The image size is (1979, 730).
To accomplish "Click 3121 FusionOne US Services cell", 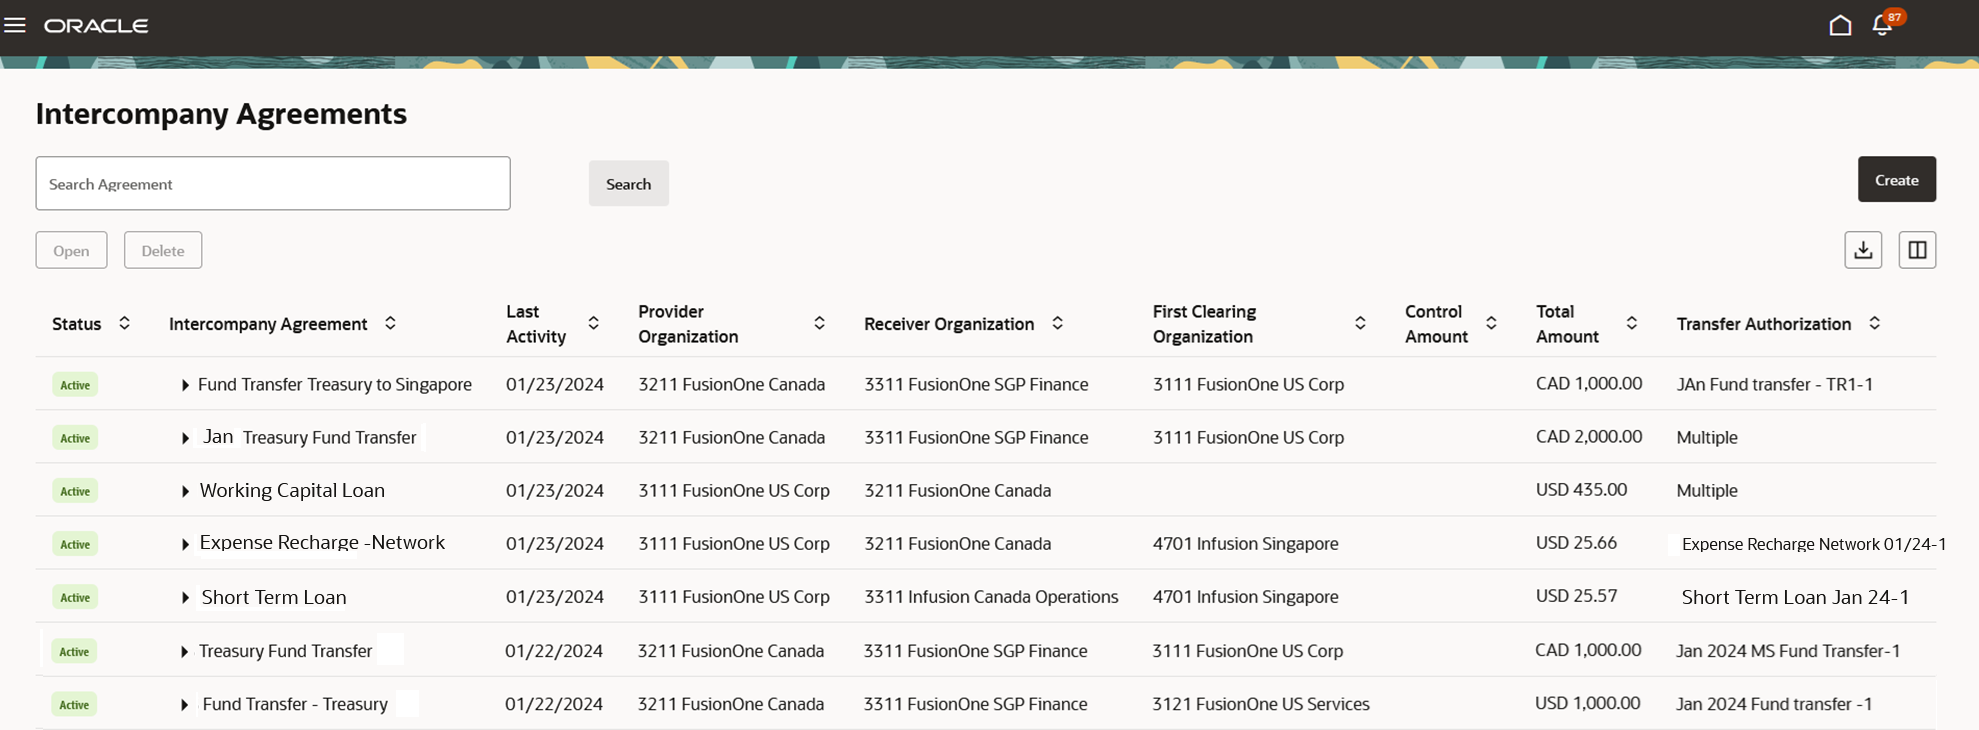I will point(1261,704).
